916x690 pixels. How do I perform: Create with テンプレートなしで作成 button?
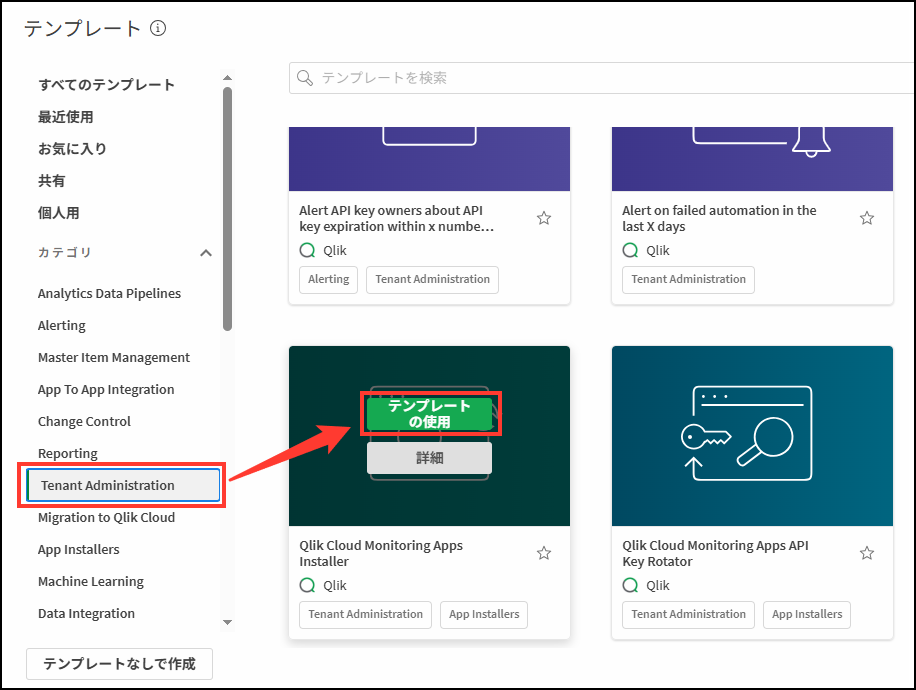coord(119,663)
